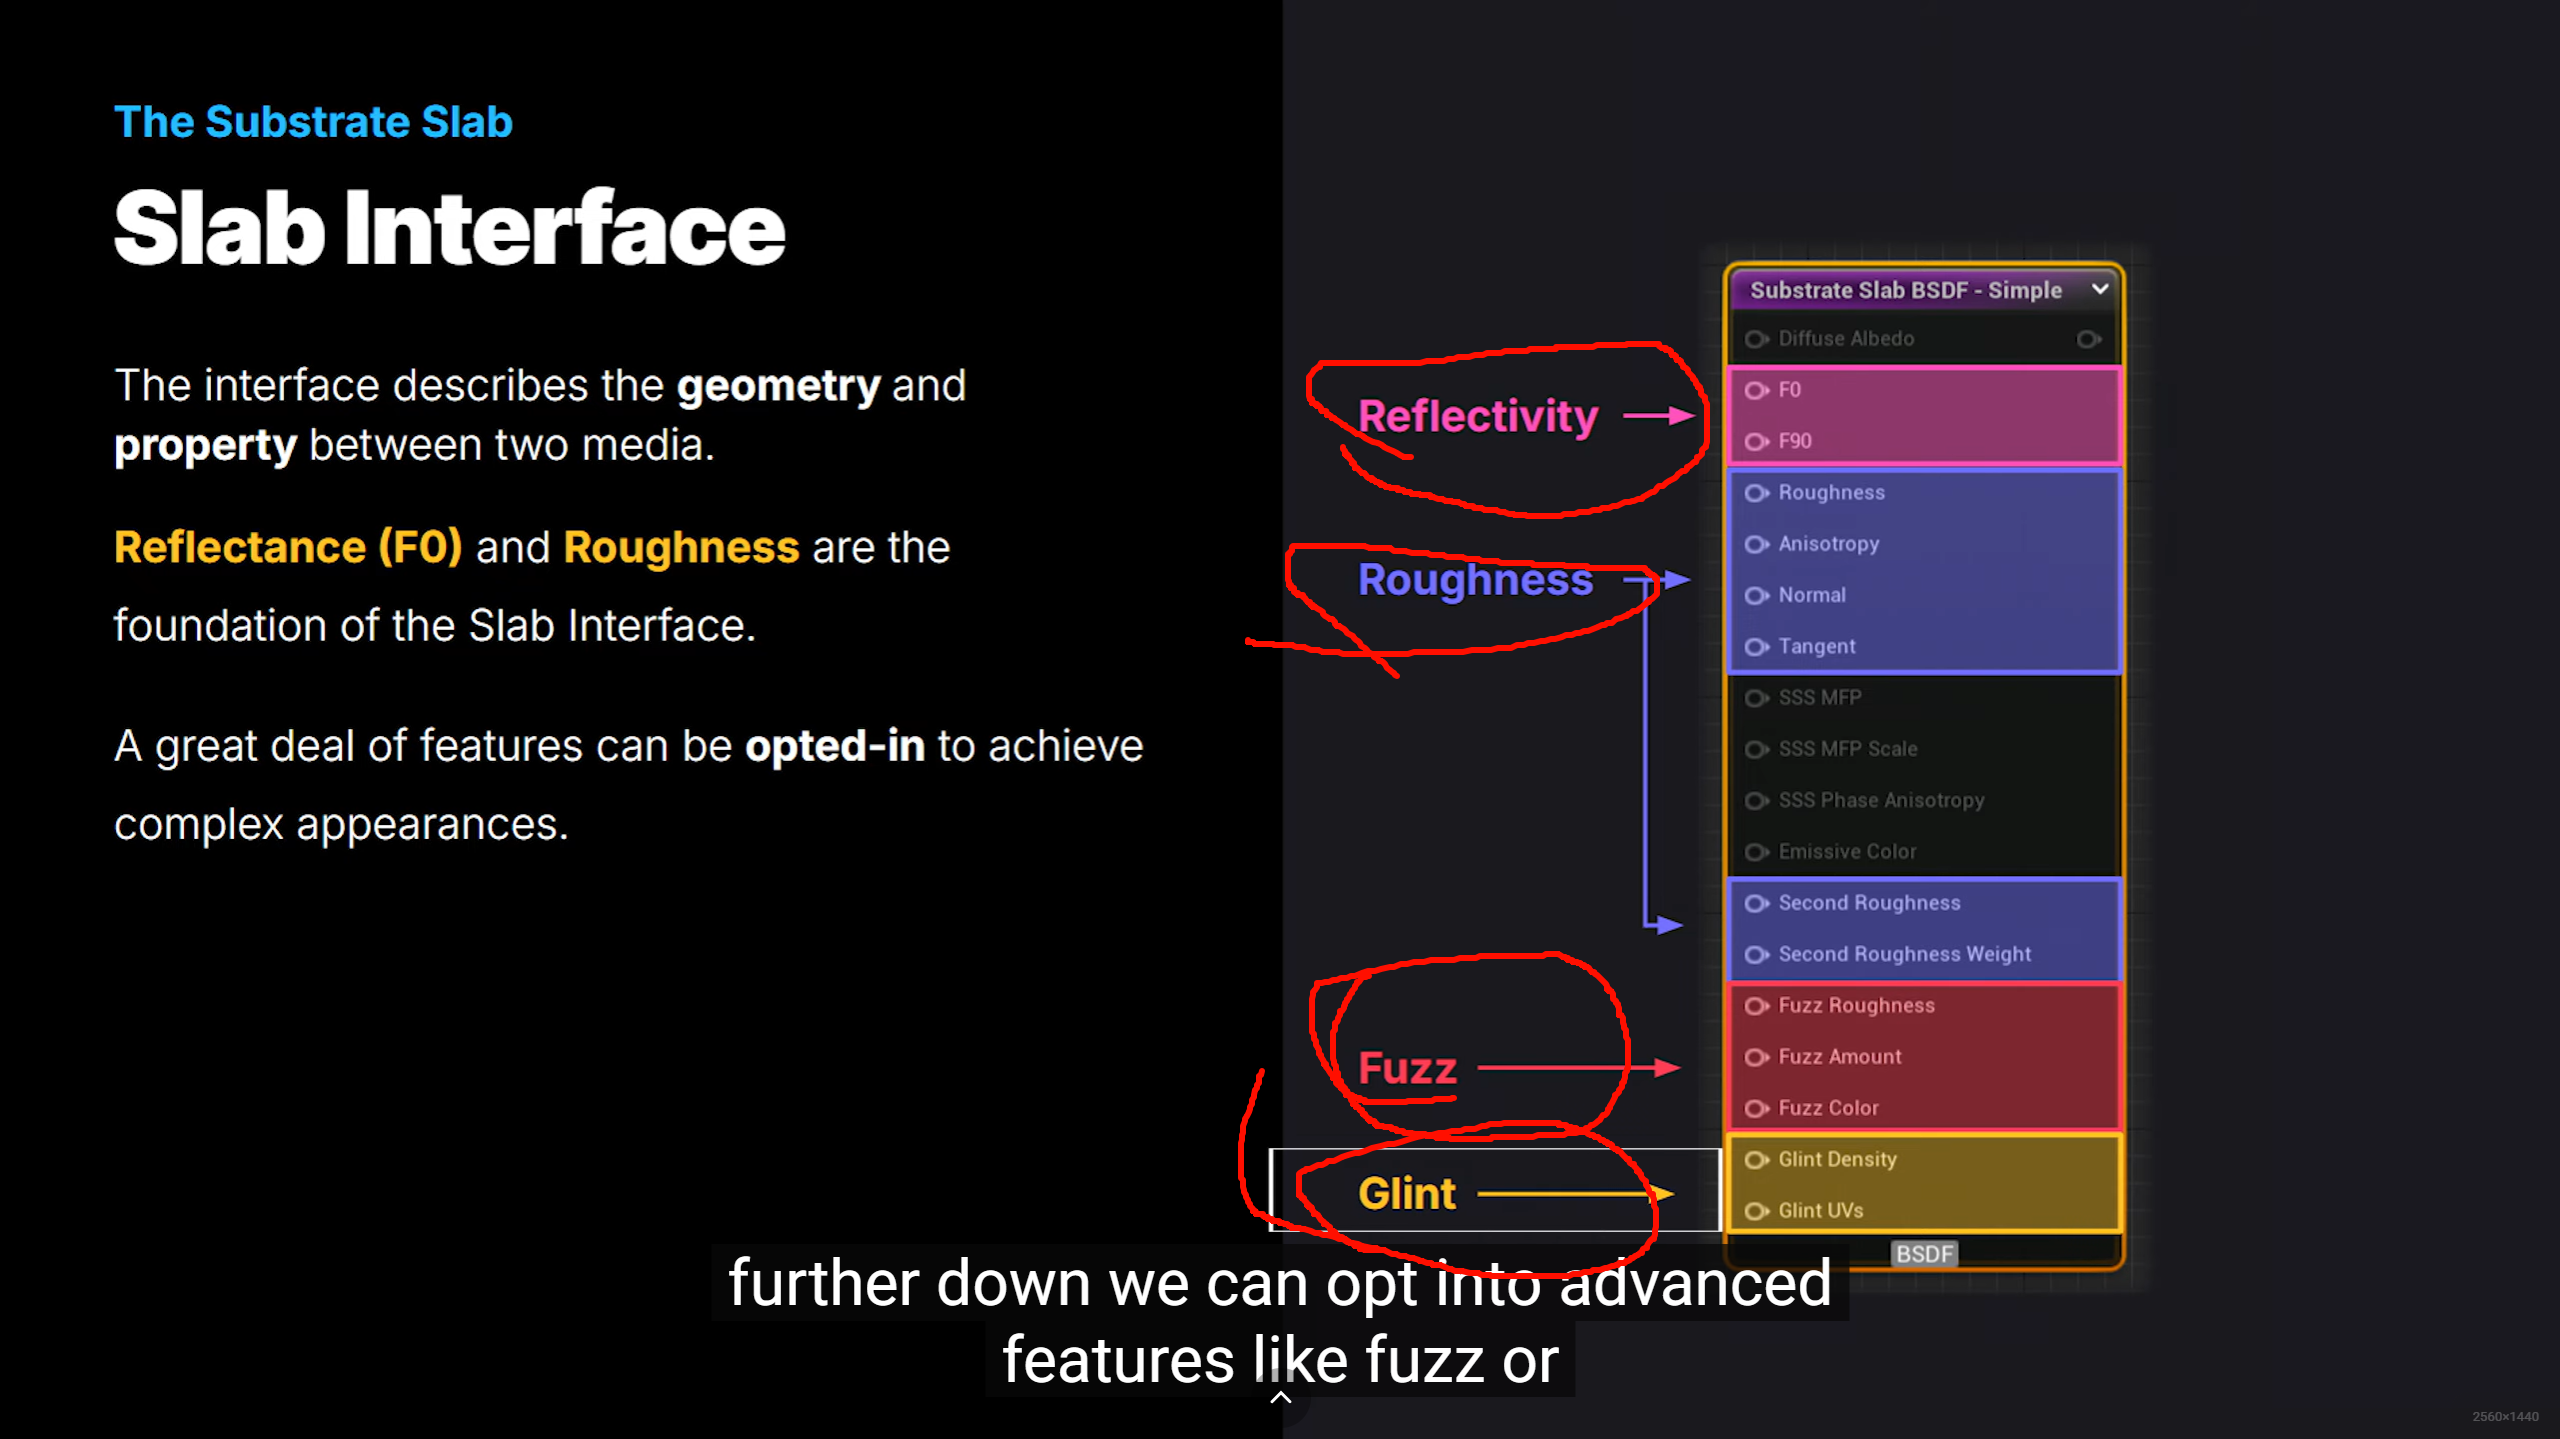Screen dimensions: 2560x1439
Task: Expand the caret below the subtitles
Action: pos(1280,1398)
